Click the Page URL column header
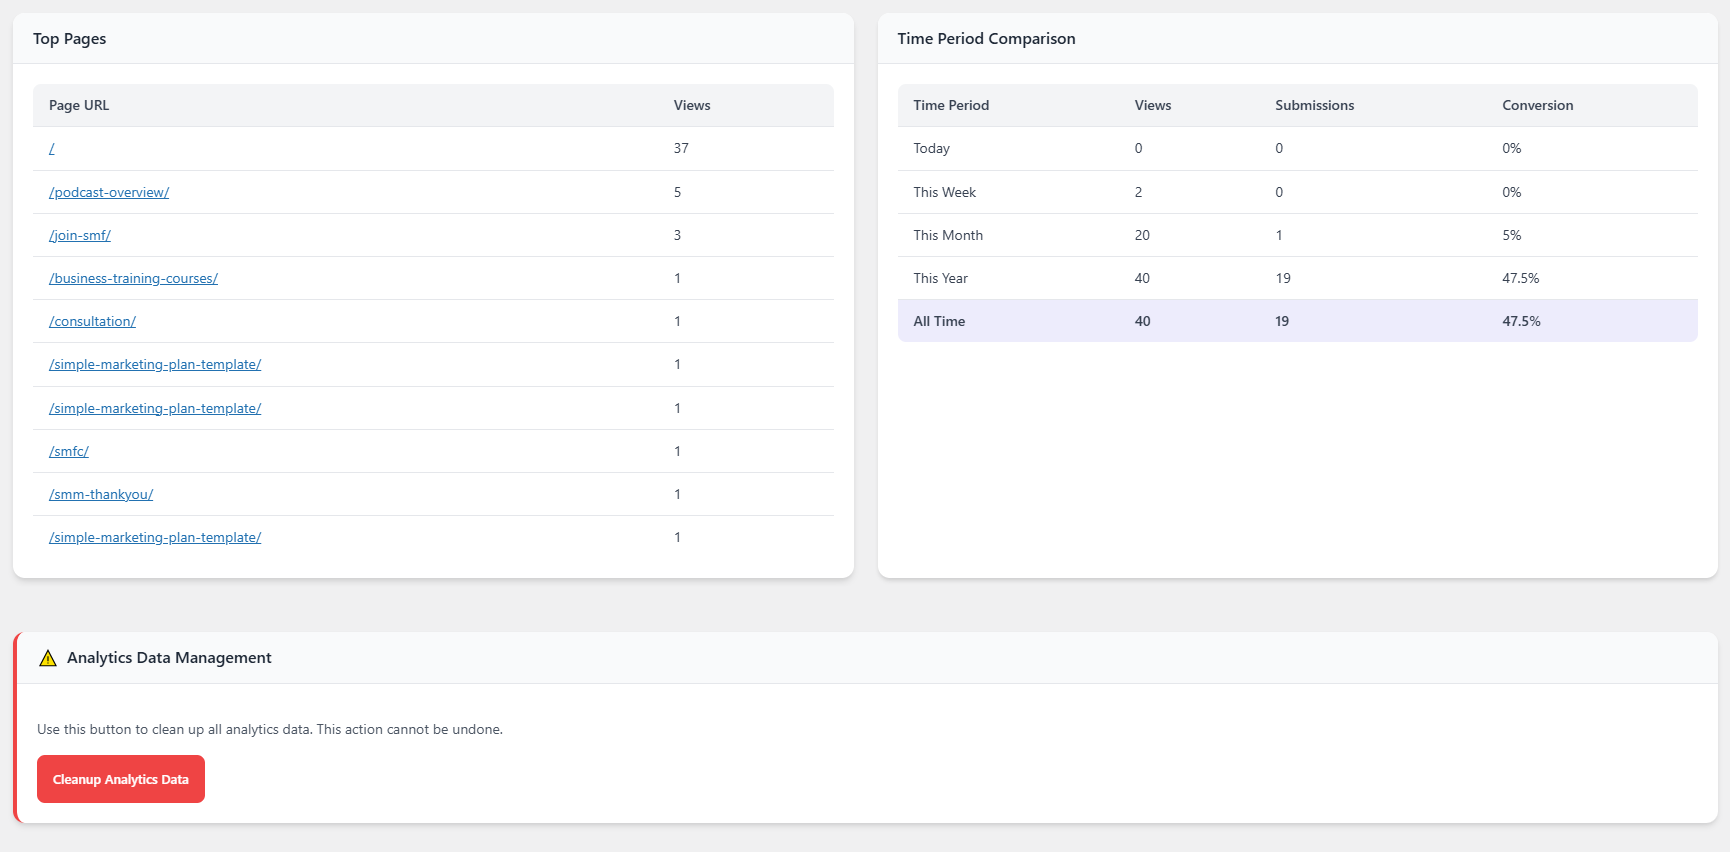Viewport: 1730px width, 852px height. 79,105
